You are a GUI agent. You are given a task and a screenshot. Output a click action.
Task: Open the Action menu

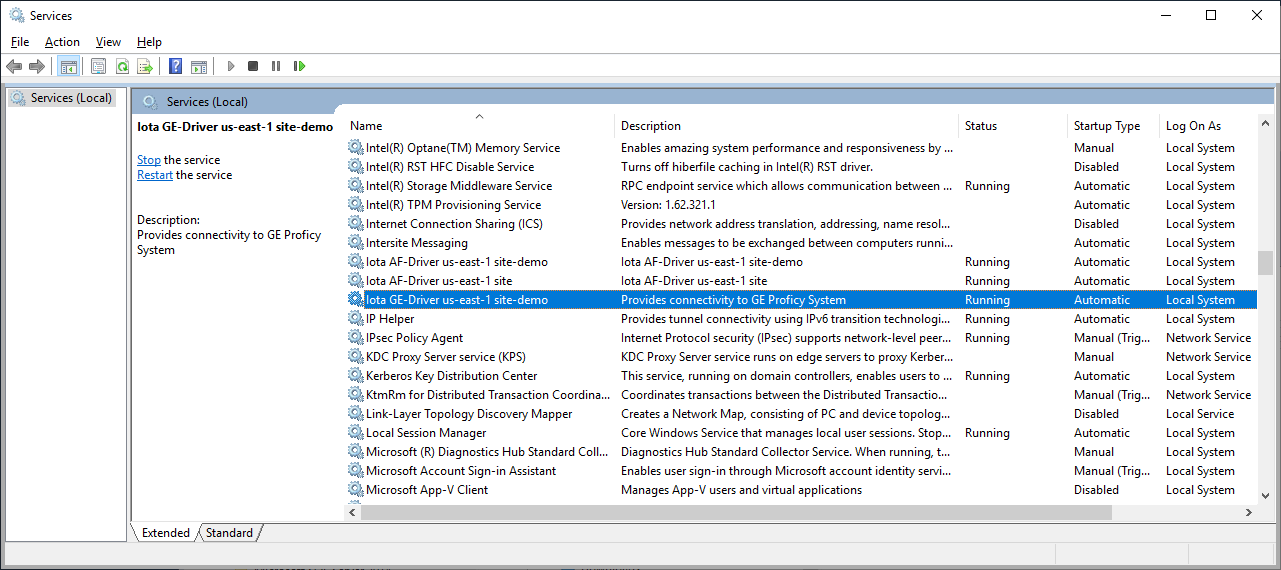pyautogui.click(x=62, y=42)
